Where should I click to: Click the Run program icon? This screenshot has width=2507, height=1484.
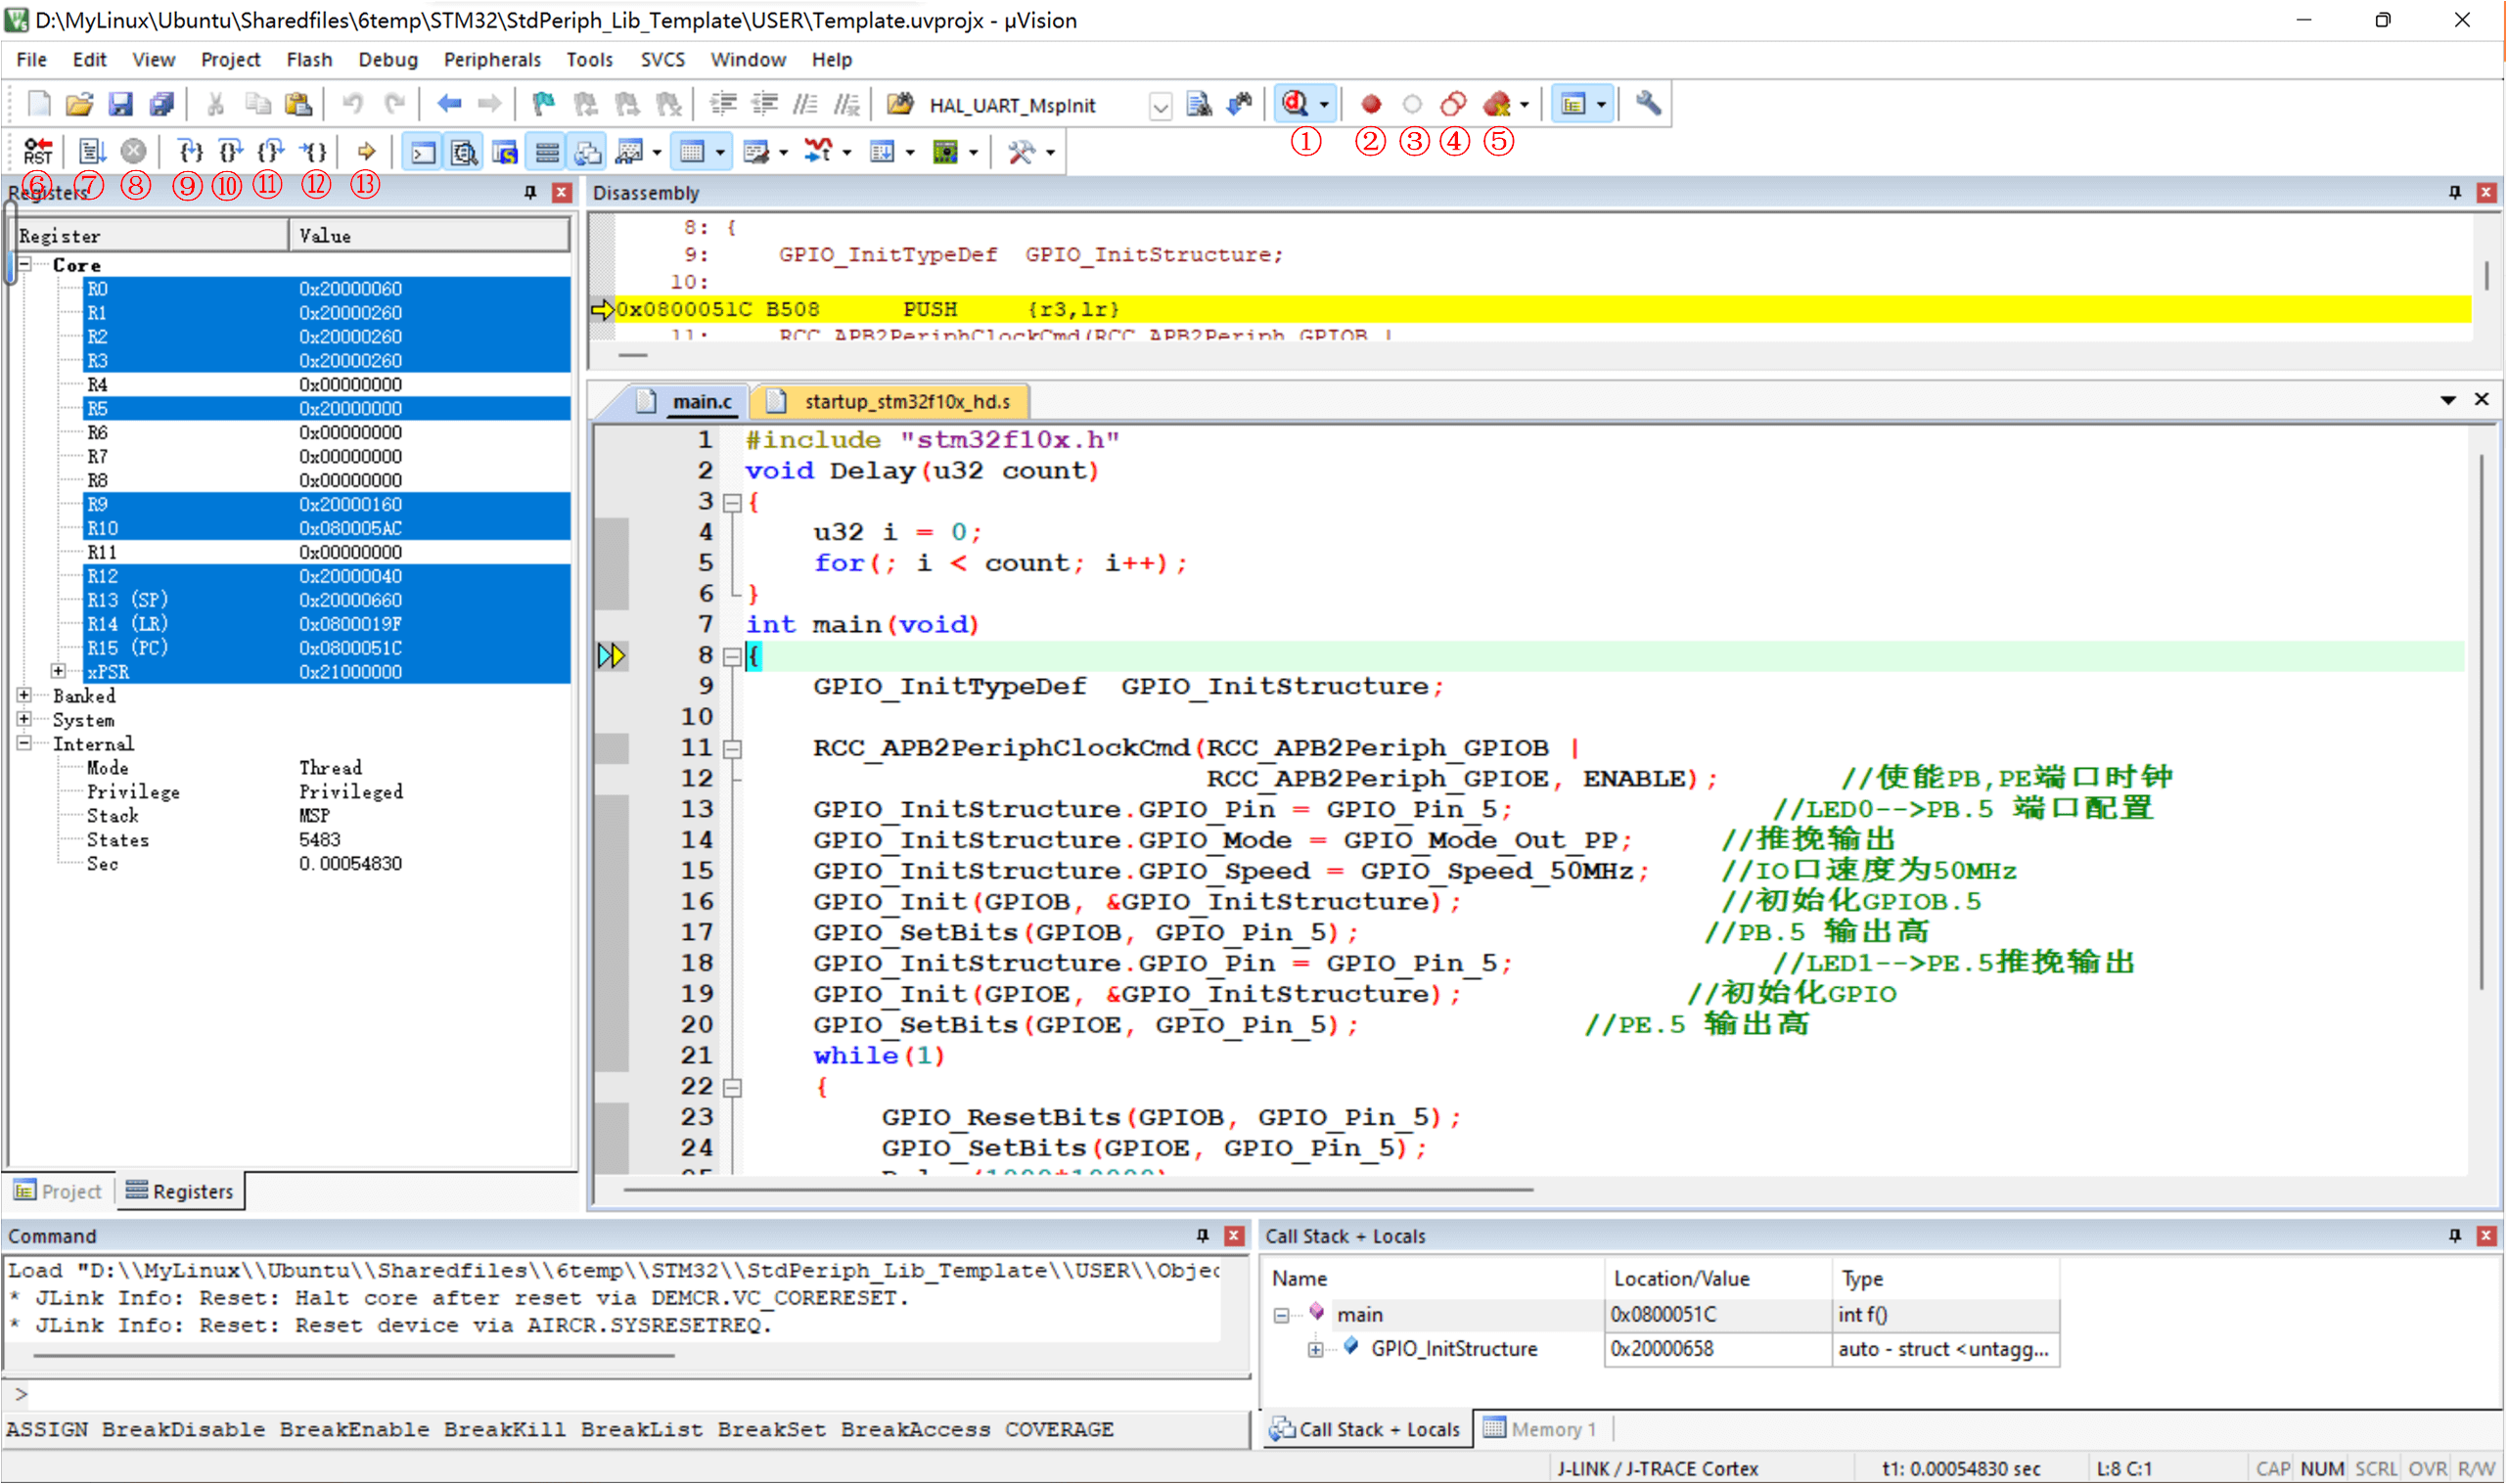(91, 151)
